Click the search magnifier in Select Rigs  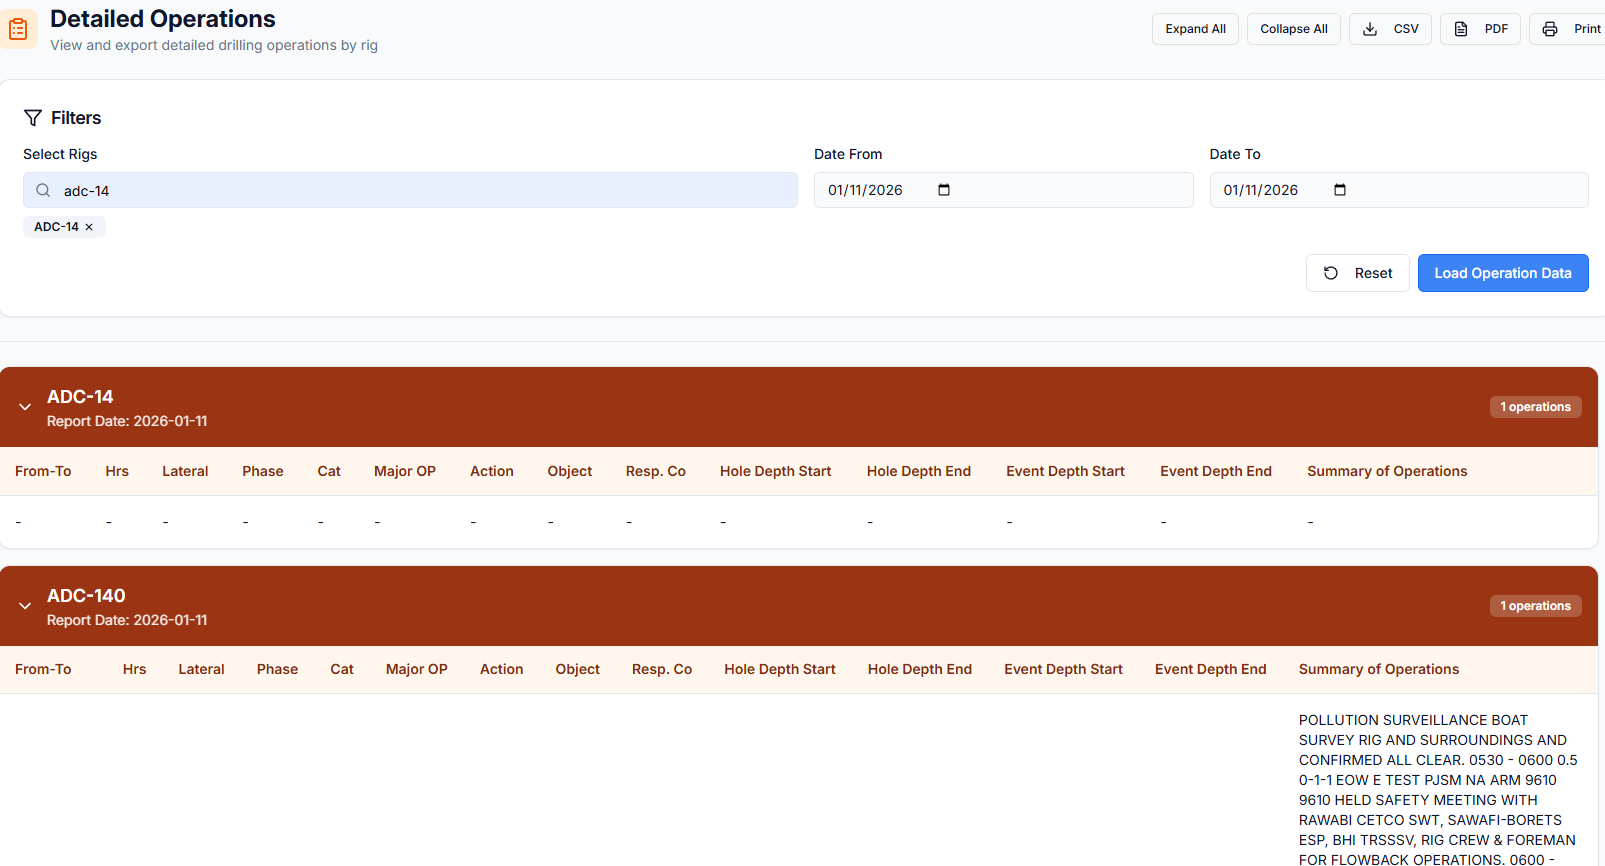(x=43, y=190)
